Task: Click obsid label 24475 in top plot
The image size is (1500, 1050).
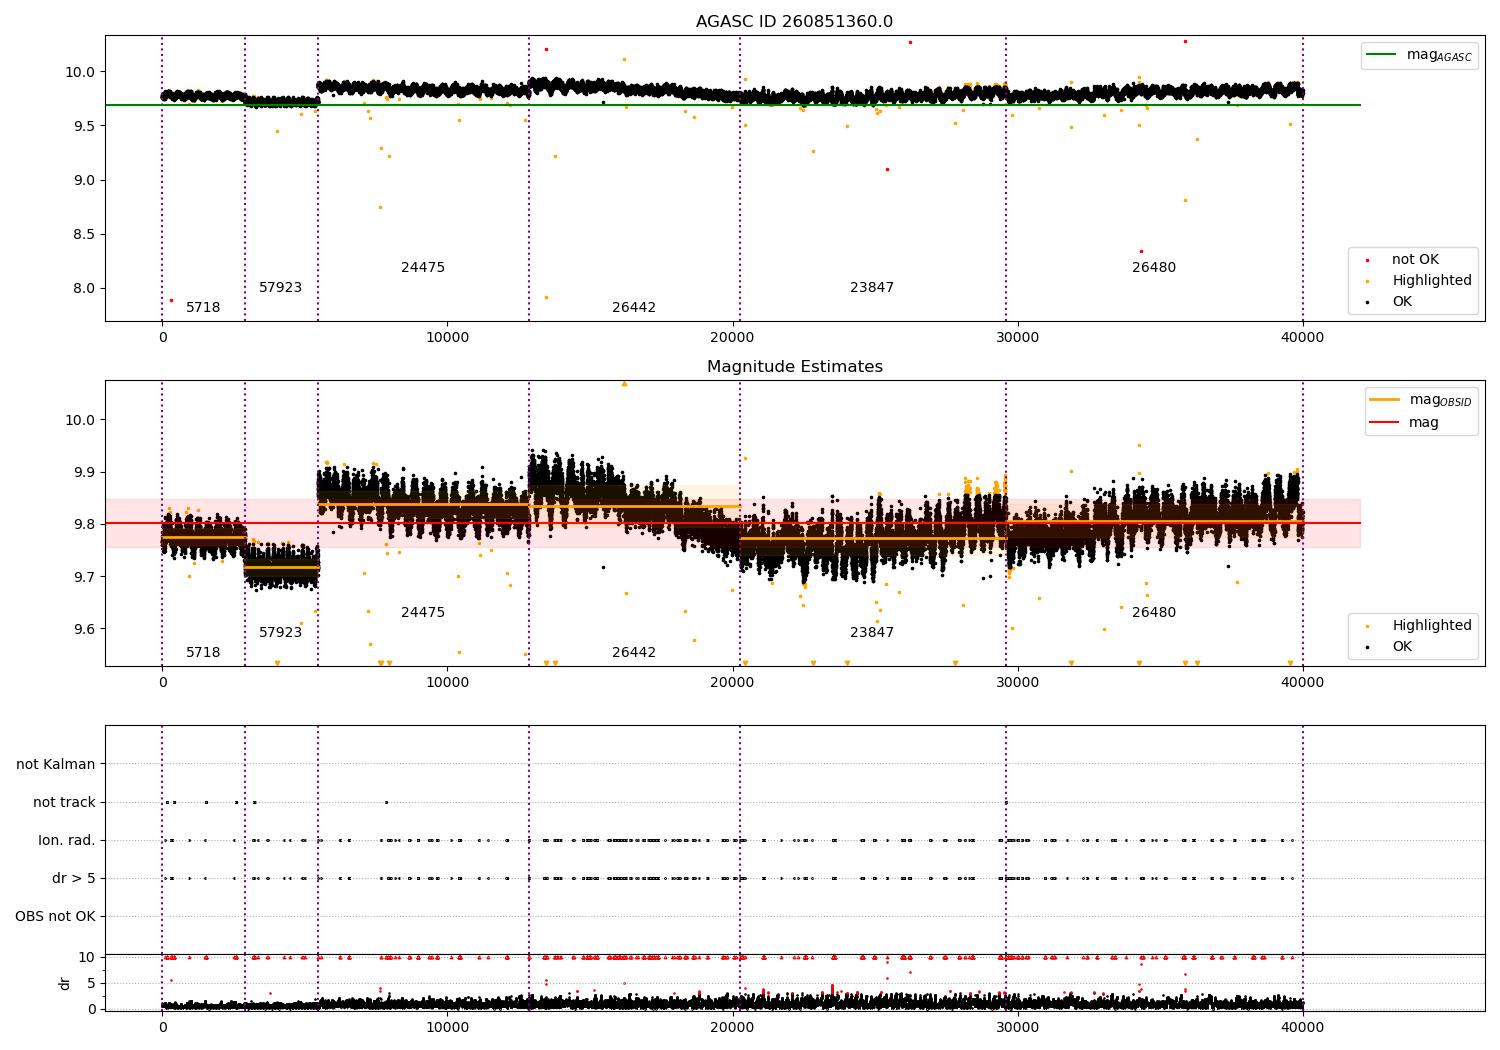Action: [x=423, y=268]
